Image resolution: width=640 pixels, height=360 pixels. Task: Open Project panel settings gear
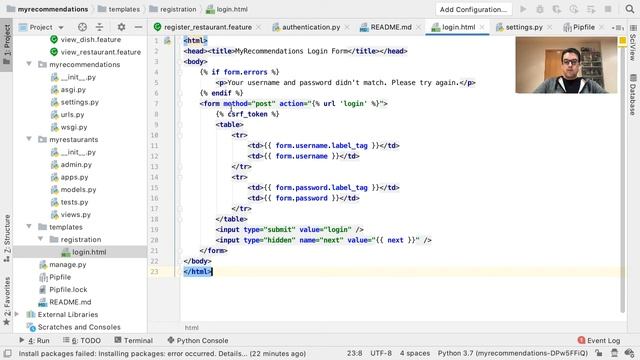(121, 27)
